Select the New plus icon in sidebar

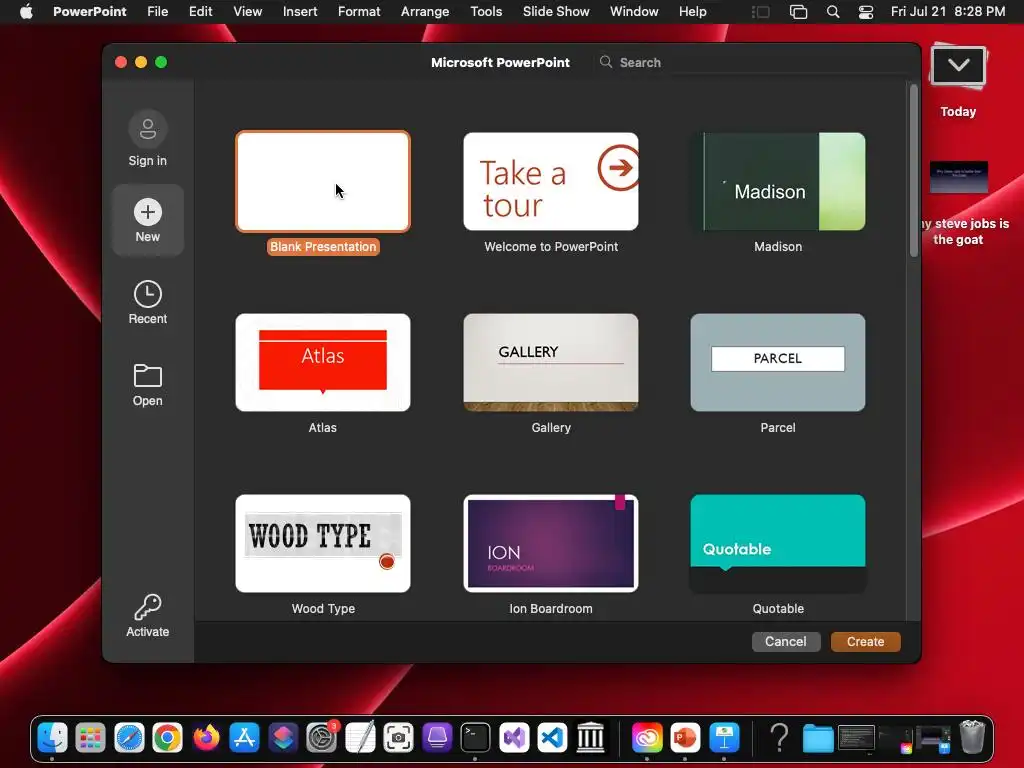coord(148,212)
